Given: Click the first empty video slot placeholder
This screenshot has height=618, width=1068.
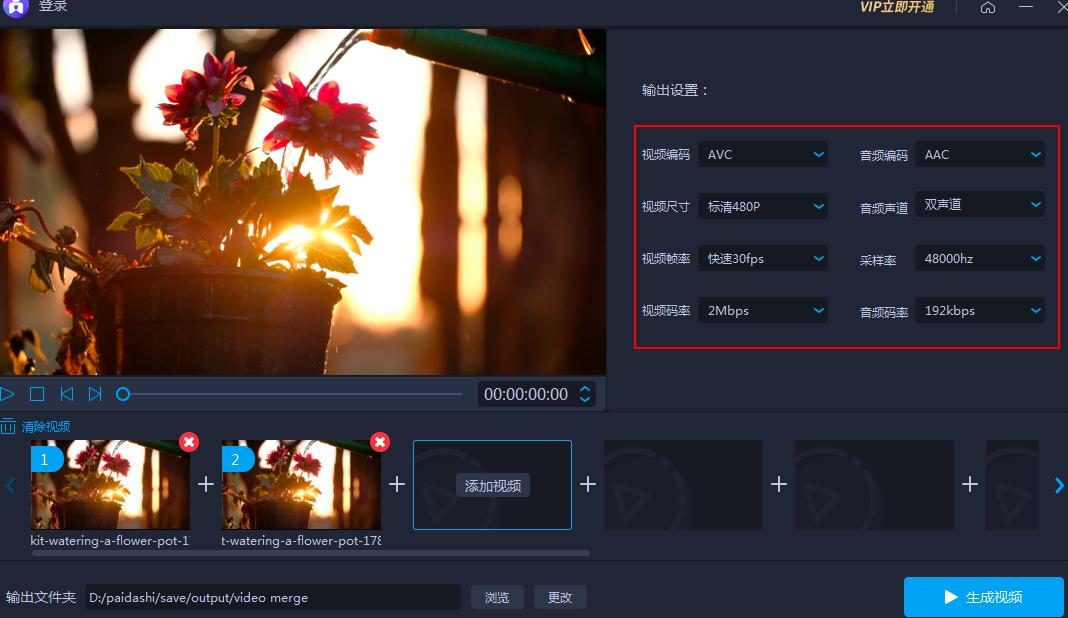Looking at the screenshot, I should (x=683, y=484).
